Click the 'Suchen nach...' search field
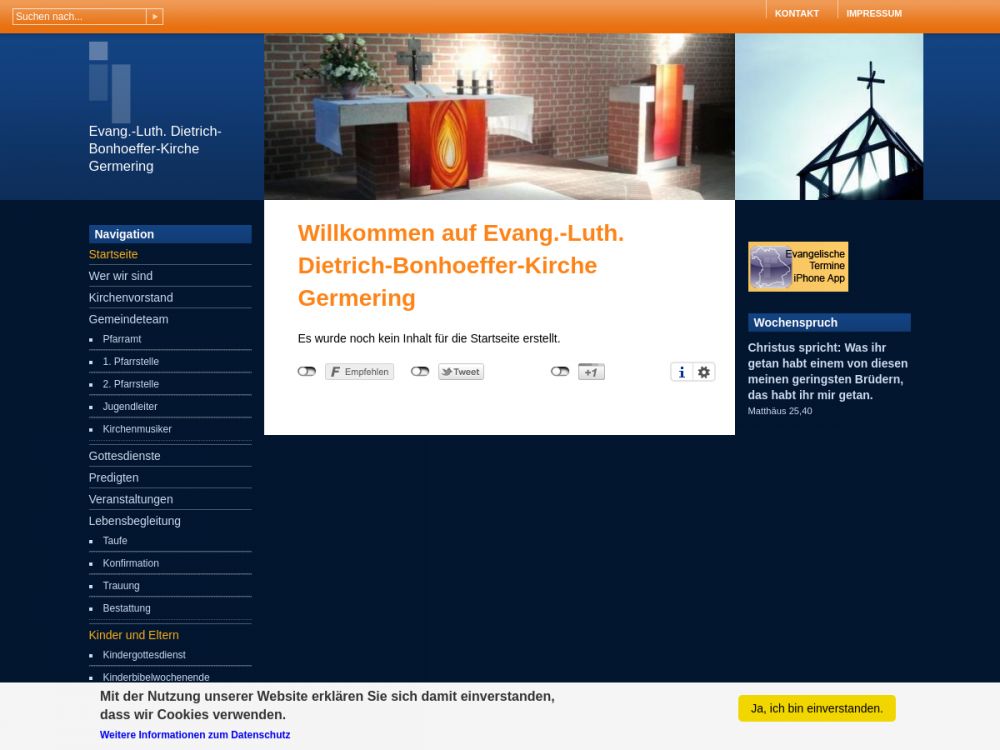 (79, 17)
